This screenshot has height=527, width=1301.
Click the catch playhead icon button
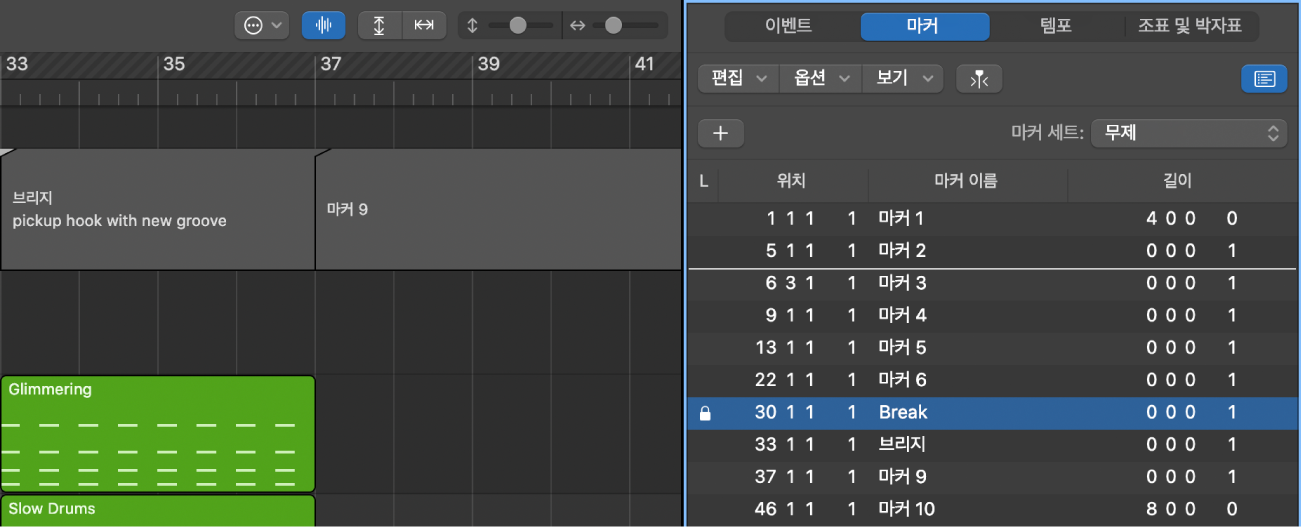979,79
